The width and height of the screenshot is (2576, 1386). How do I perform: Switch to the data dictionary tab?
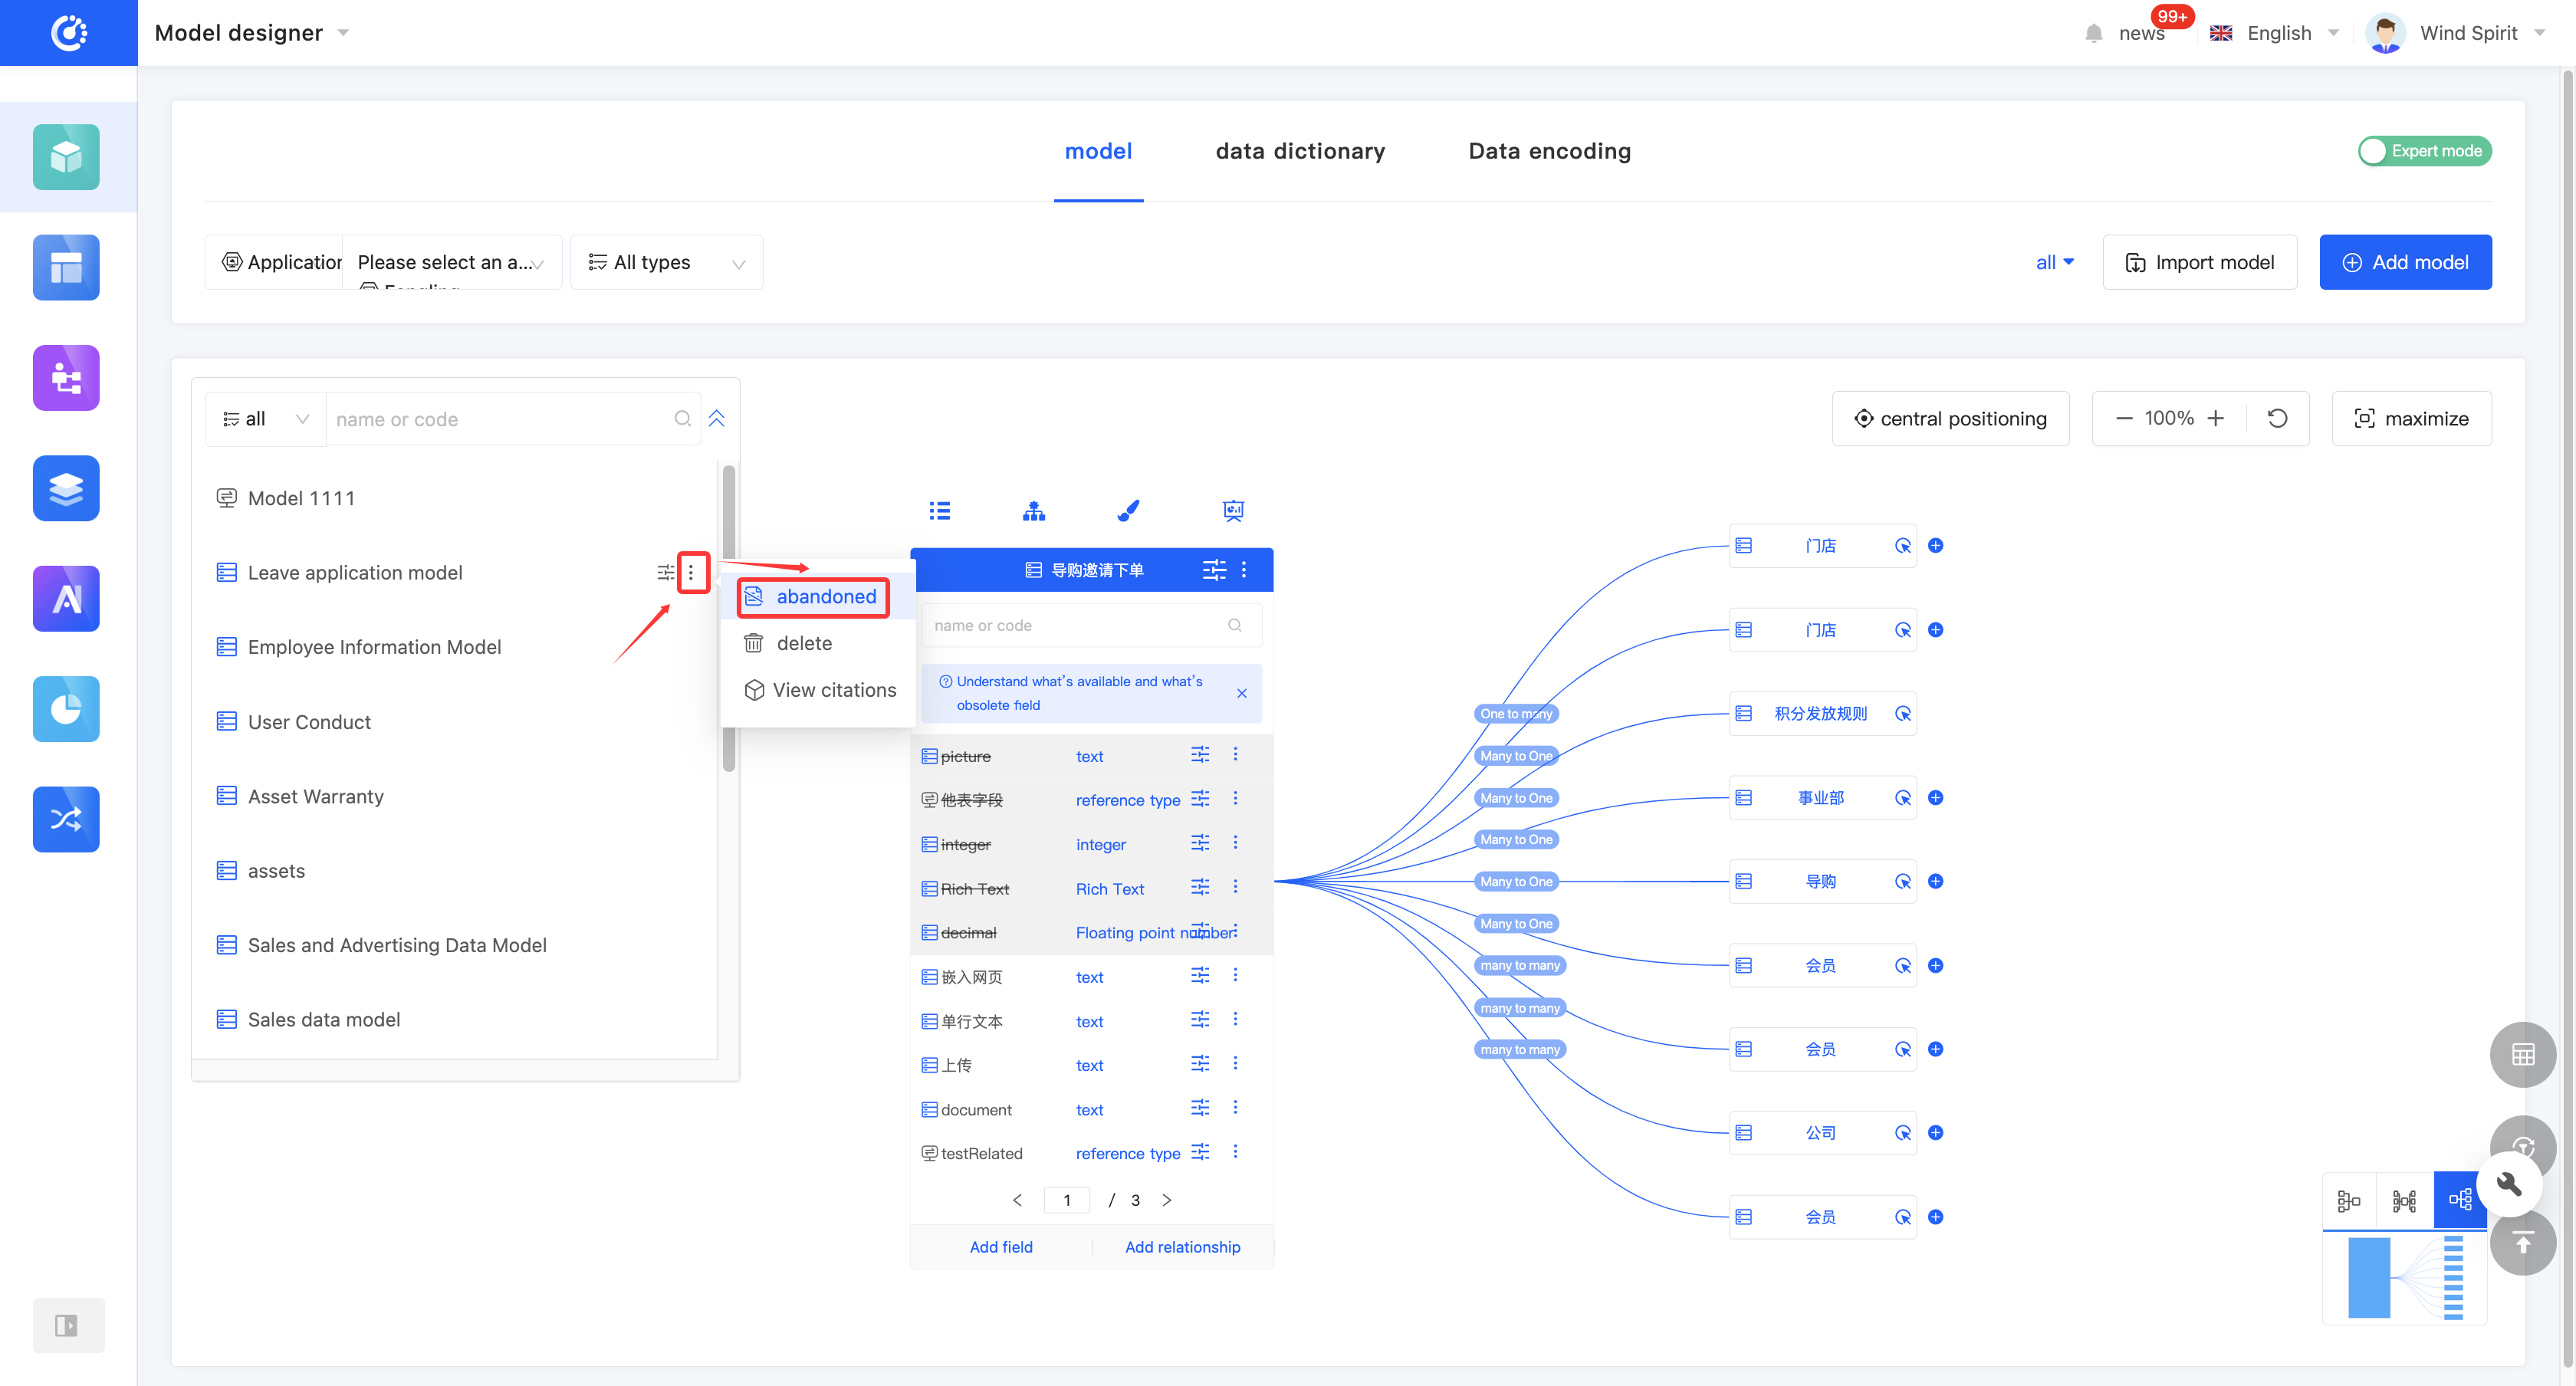click(x=1299, y=151)
